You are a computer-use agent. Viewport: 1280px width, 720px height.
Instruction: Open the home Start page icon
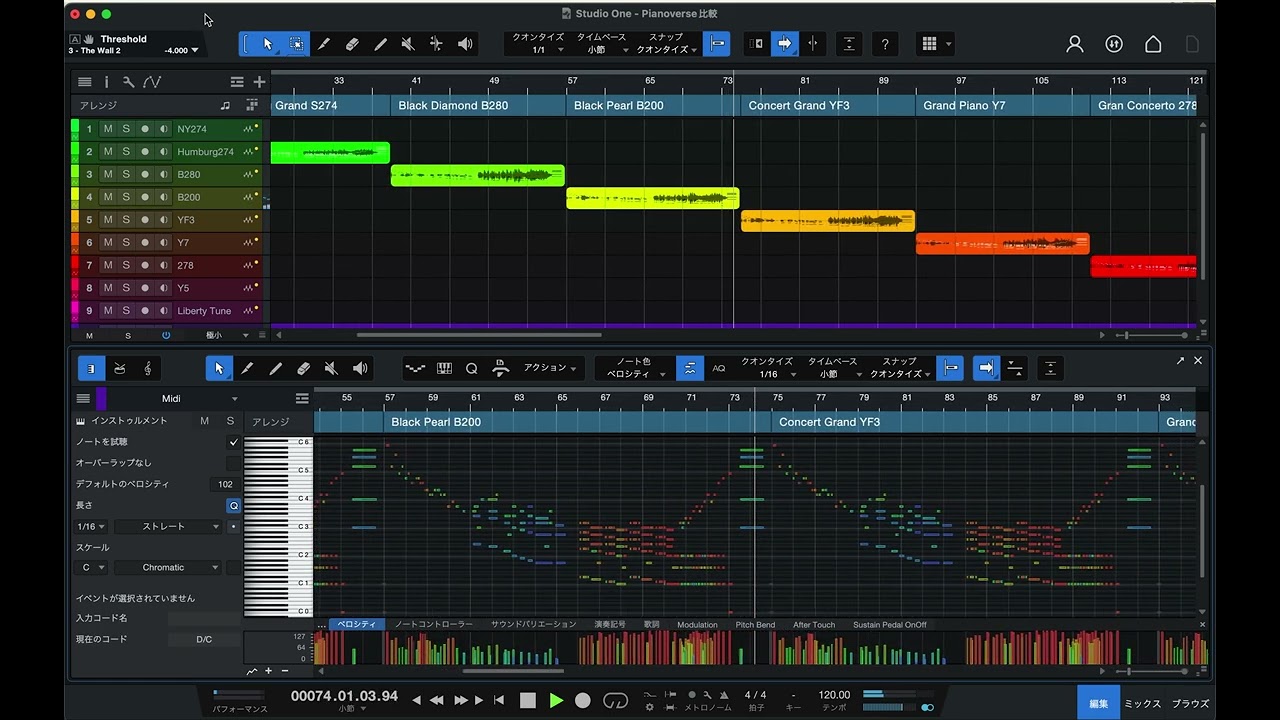1153,44
